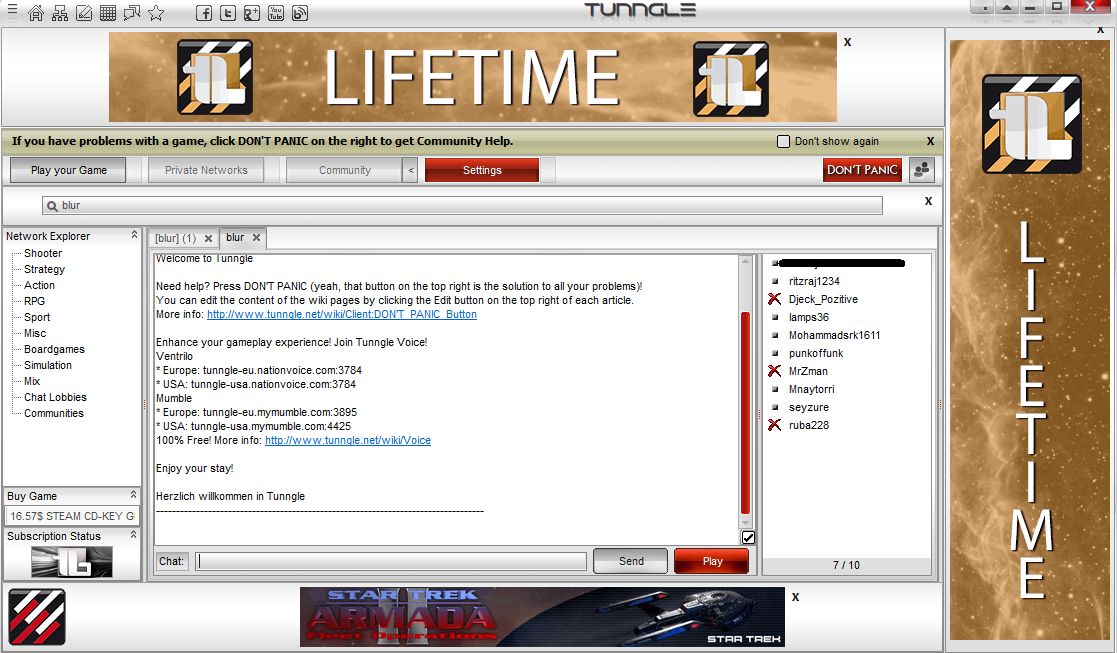This screenshot has height=653, width=1117.
Task: Click red X icon next to MrZman
Action: click(x=774, y=371)
